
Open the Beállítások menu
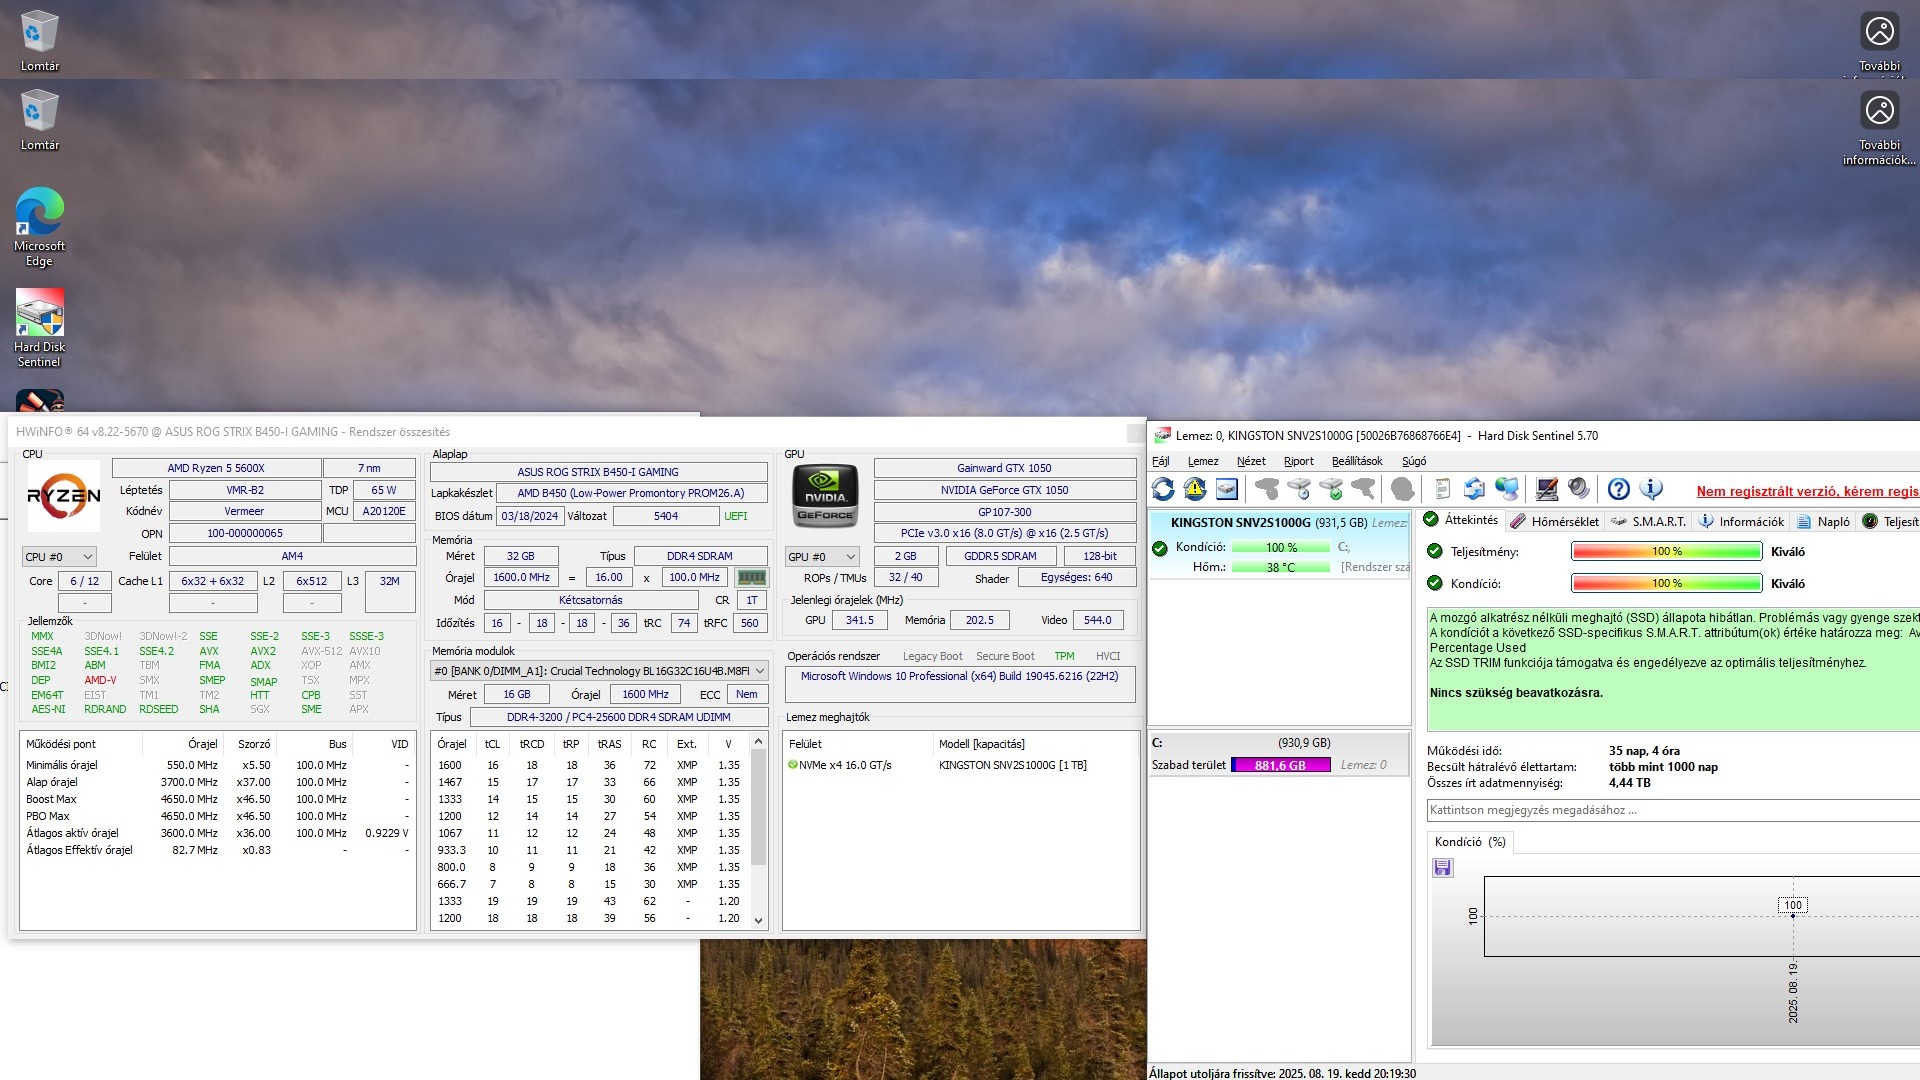click(1356, 461)
